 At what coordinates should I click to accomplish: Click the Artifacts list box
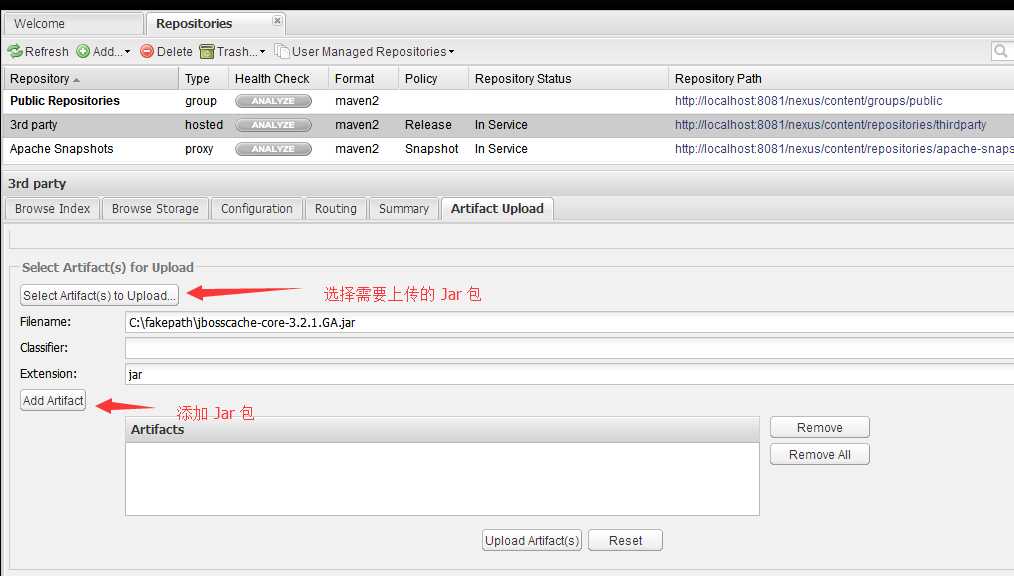point(442,479)
